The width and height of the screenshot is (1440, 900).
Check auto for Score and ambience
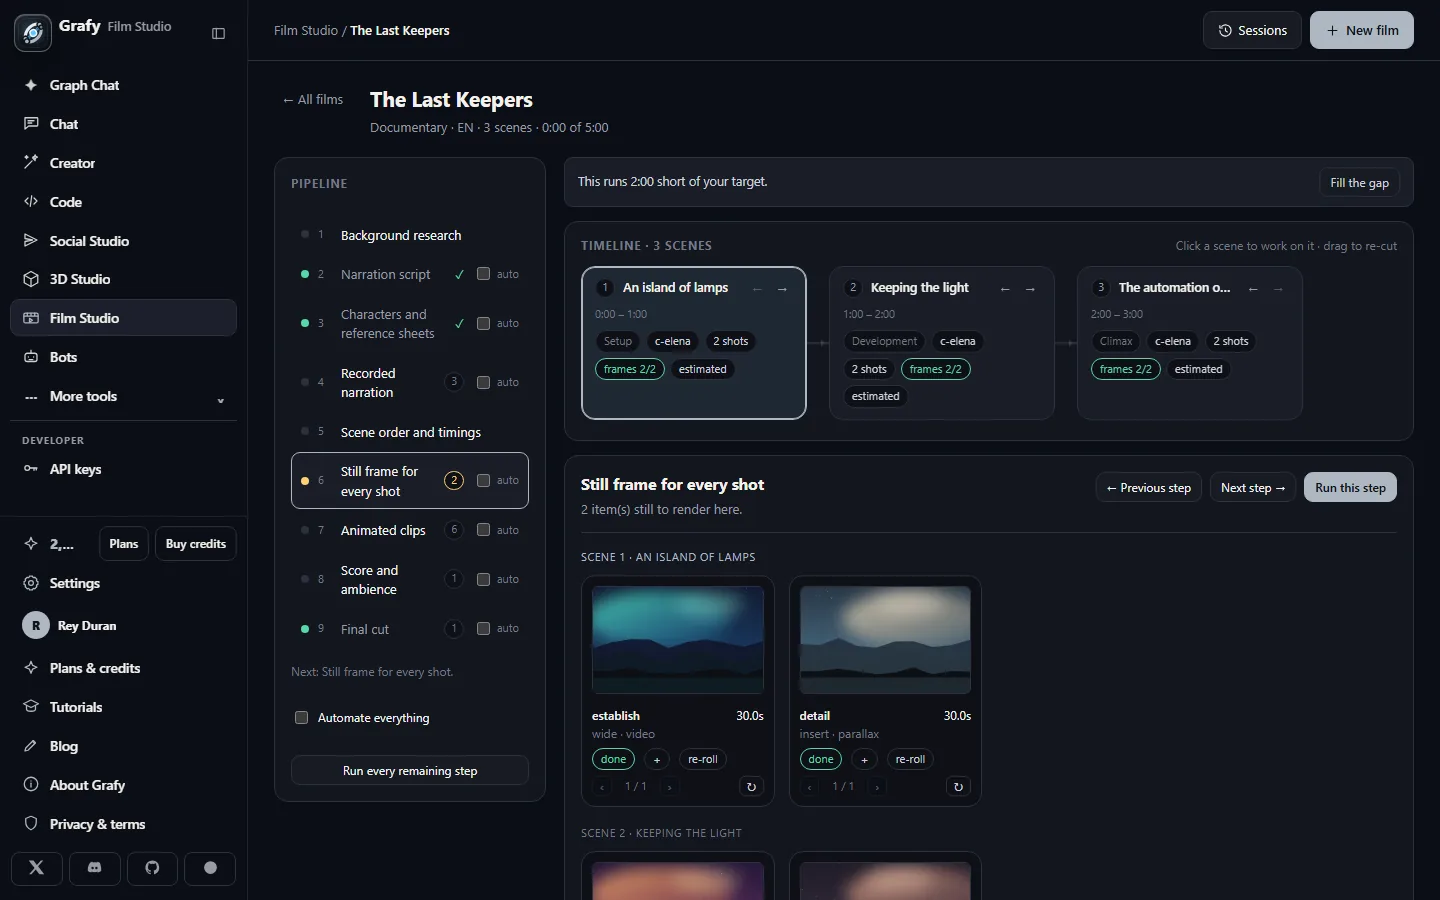click(483, 579)
